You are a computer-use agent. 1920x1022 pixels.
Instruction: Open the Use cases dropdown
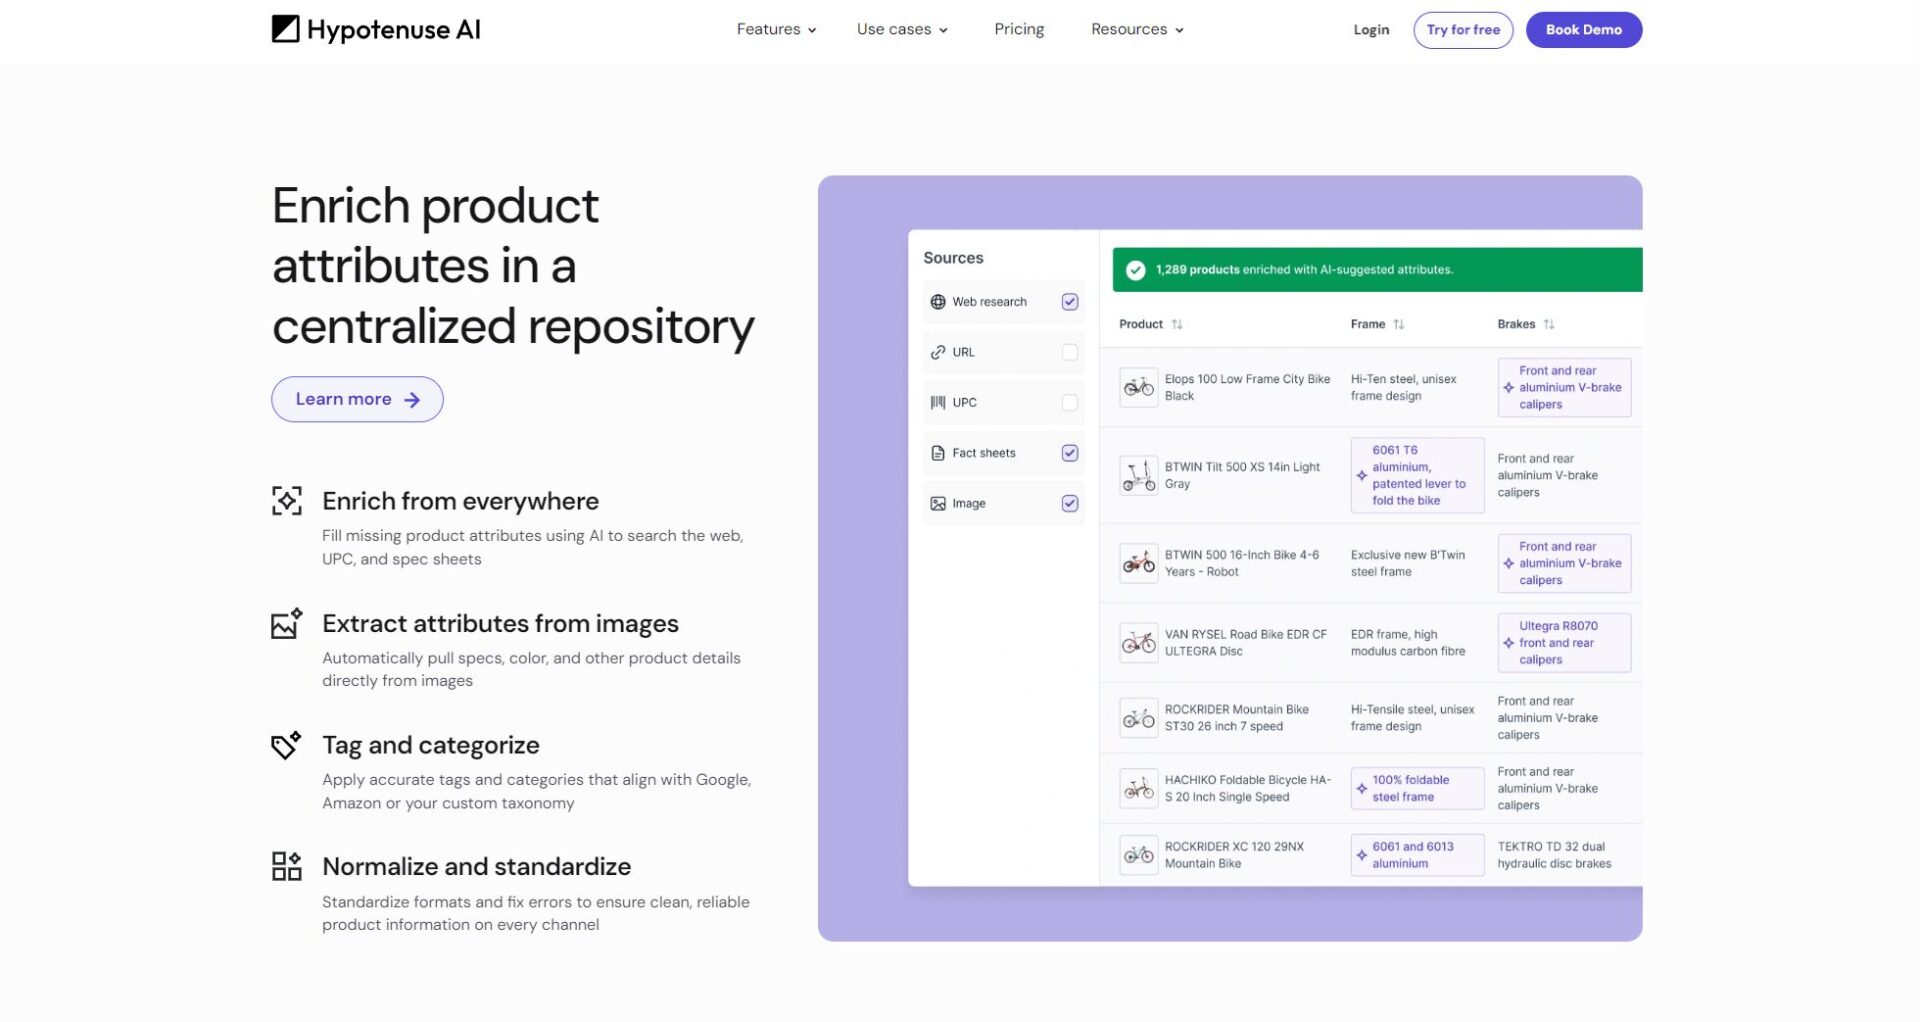click(901, 30)
